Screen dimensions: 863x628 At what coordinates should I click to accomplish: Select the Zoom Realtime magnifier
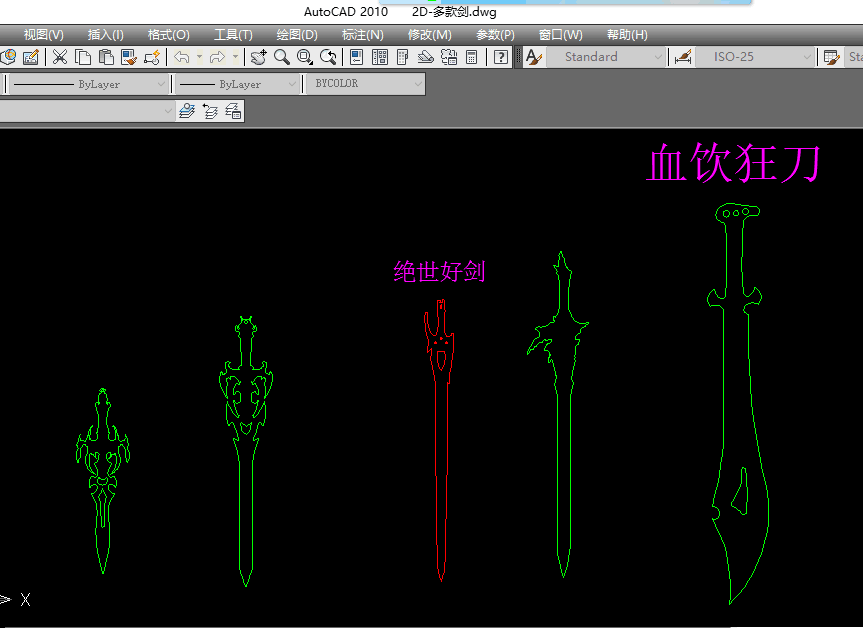tap(282, 57)
